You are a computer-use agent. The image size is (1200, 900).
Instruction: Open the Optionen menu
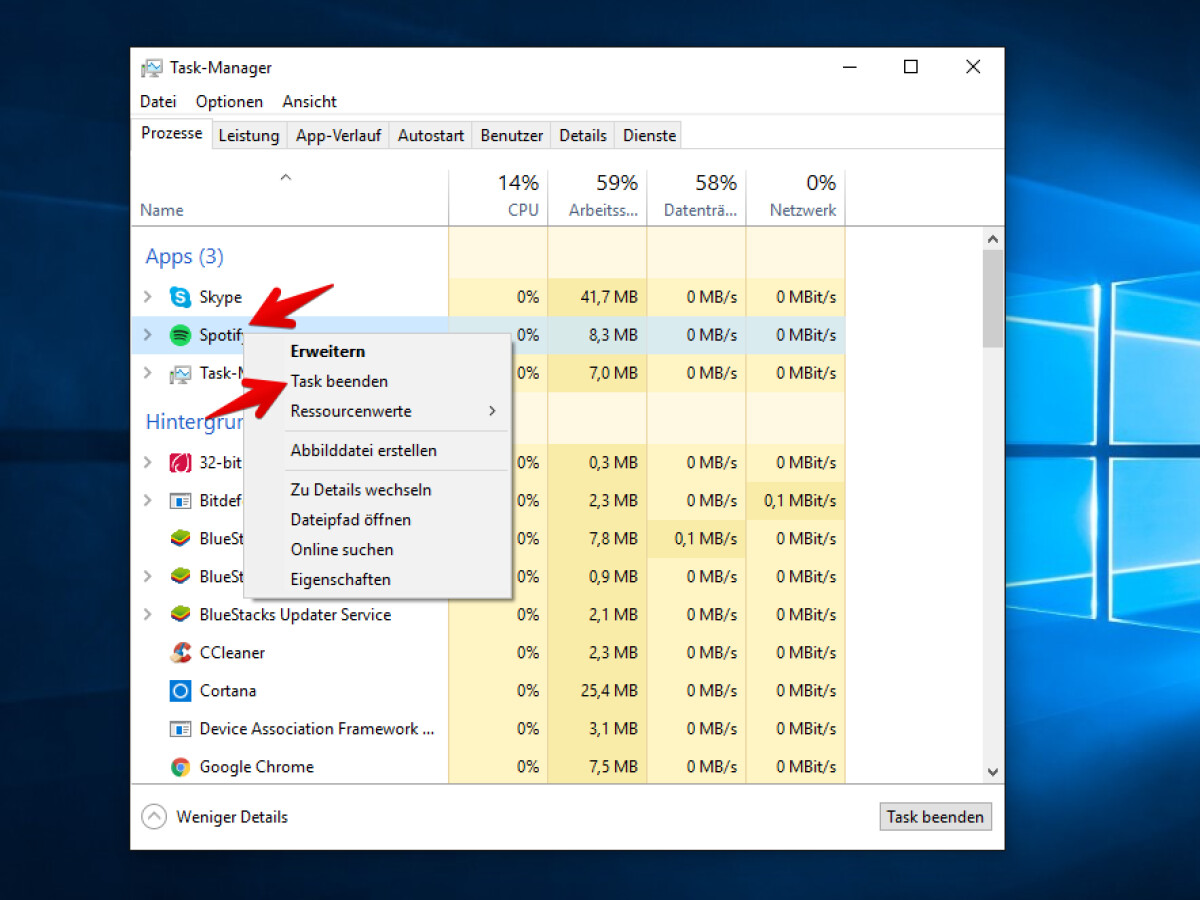(229, 101)
